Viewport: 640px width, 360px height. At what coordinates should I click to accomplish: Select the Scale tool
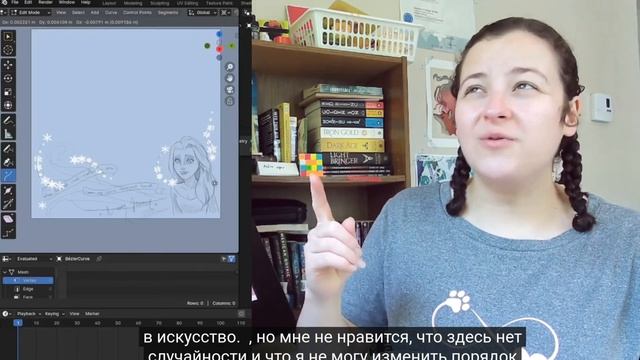click(x=8, y=92)
